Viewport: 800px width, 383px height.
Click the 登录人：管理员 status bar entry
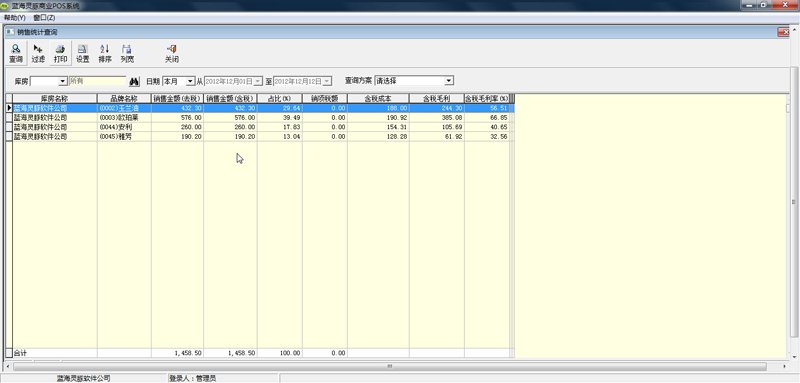coord(193,378)
